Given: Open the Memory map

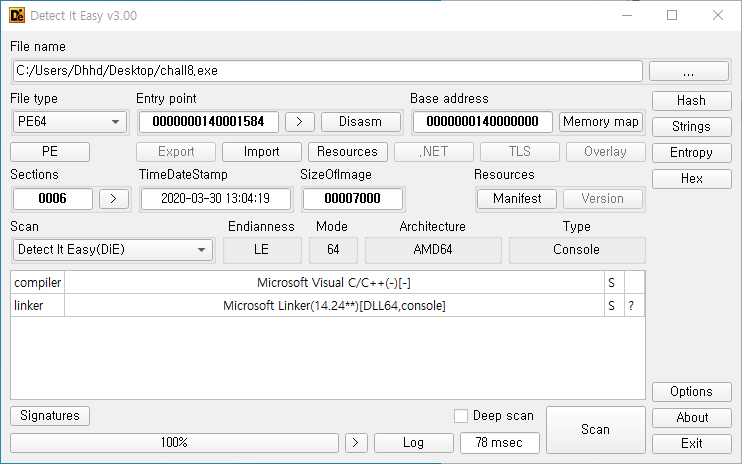Looking at the screenshot, I should point(601,122).
